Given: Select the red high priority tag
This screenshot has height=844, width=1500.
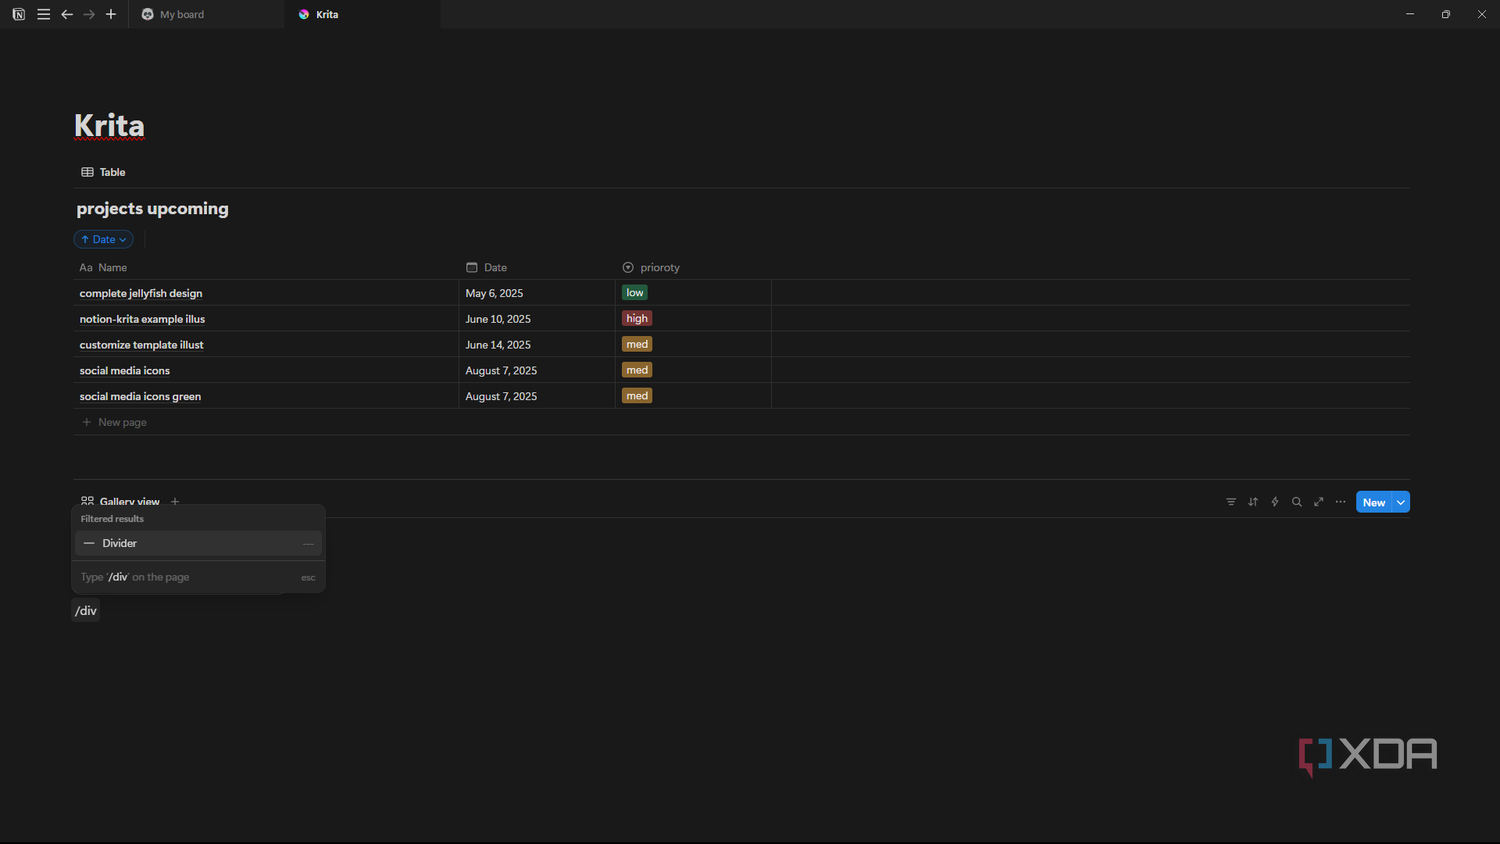Looking at the screenshot, I should coord(637,318).
